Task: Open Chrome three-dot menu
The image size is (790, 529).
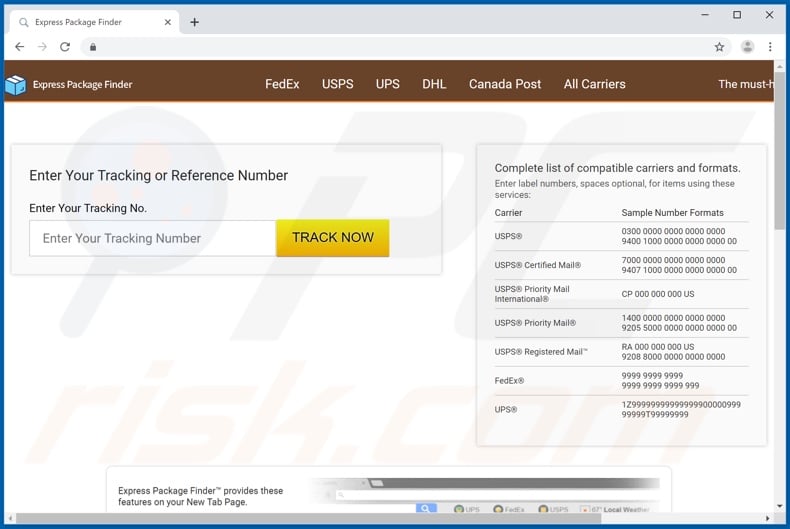Action: click(x=770, y=47)
